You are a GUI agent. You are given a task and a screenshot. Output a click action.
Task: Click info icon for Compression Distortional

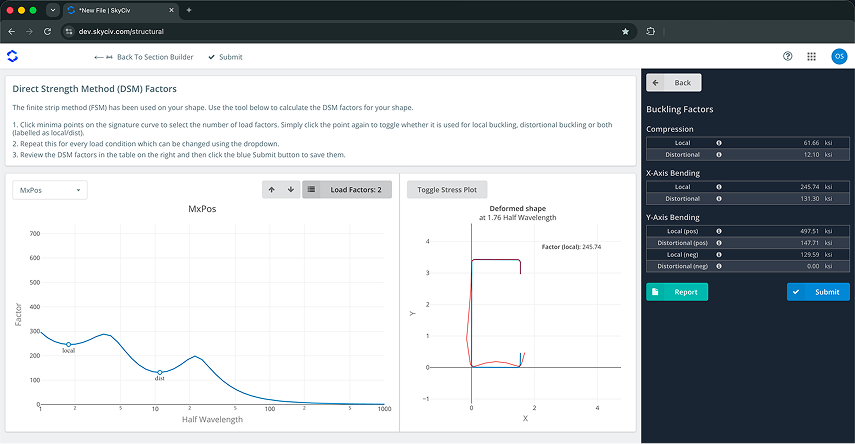pos(719,155)
